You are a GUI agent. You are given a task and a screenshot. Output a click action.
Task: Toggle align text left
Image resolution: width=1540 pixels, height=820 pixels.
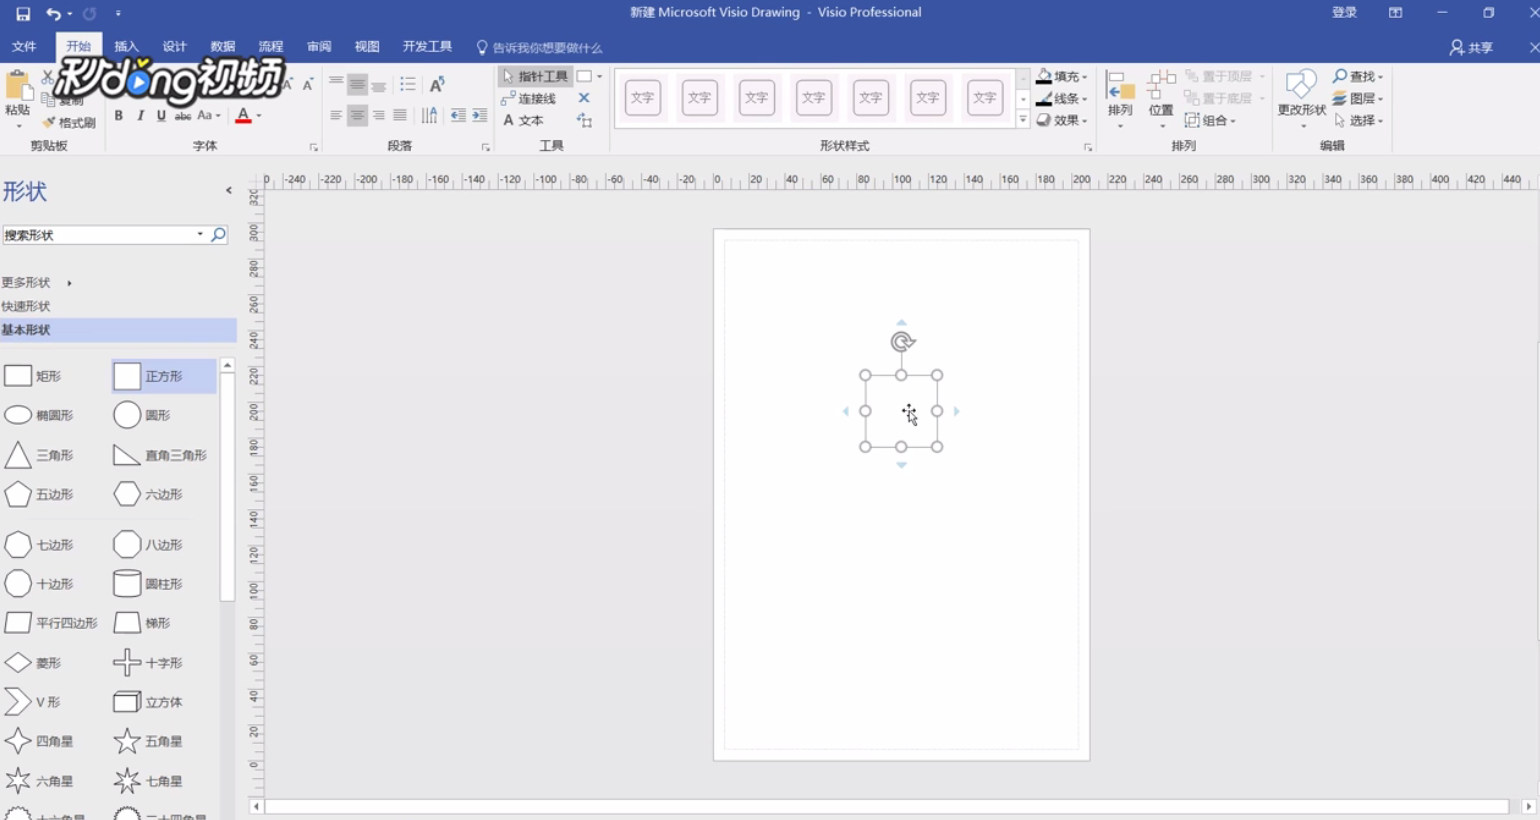click(x=336, y=115)
